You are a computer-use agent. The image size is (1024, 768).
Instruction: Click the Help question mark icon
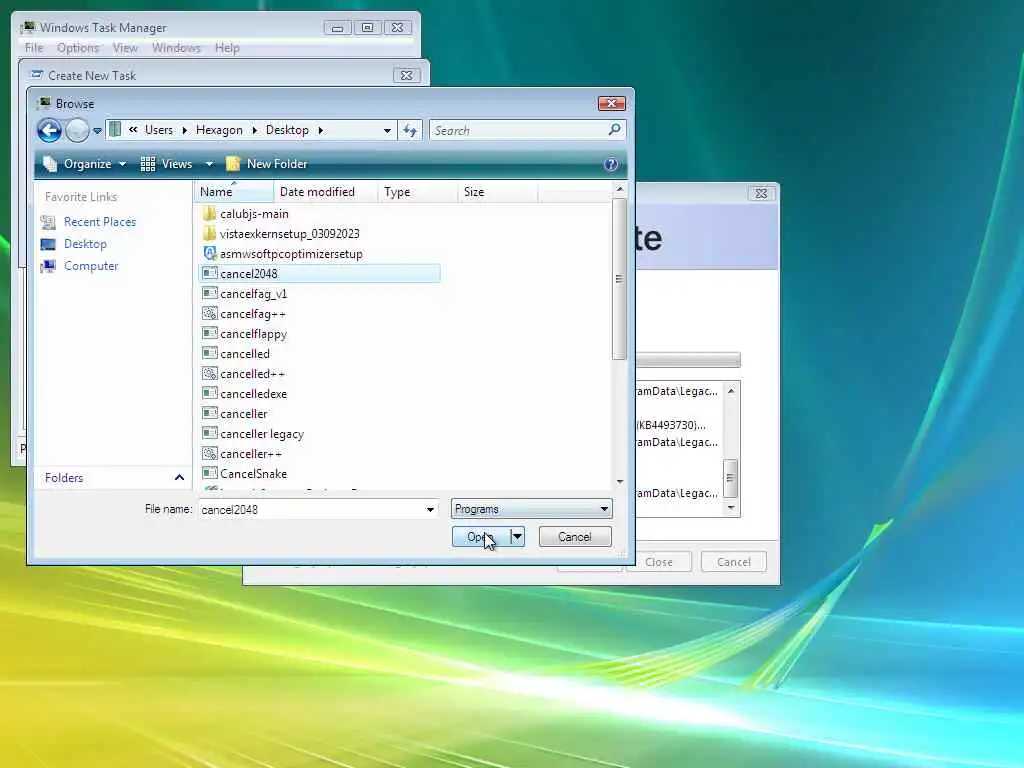611,164
